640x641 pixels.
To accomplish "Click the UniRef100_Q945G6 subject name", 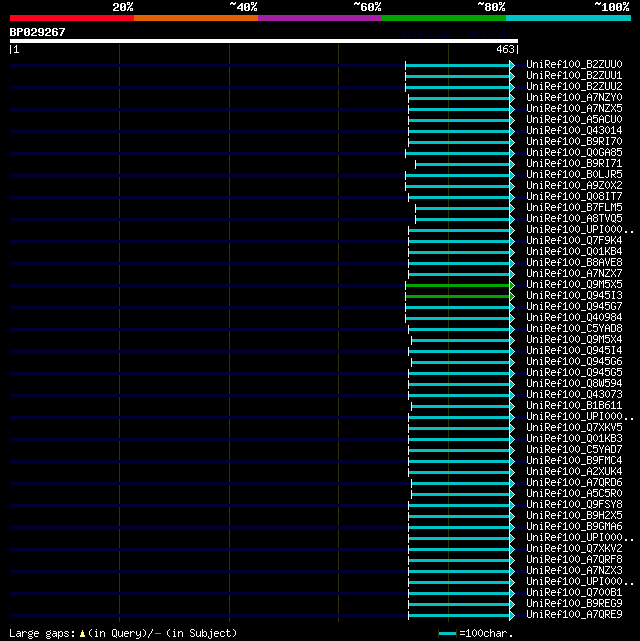I will pos(574,362).
